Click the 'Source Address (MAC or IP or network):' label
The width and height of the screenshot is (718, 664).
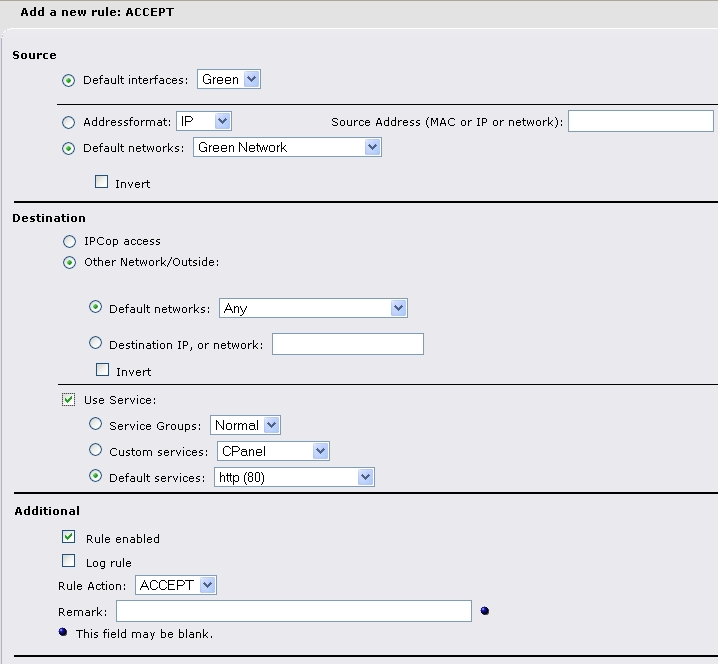tap(447, 122)
